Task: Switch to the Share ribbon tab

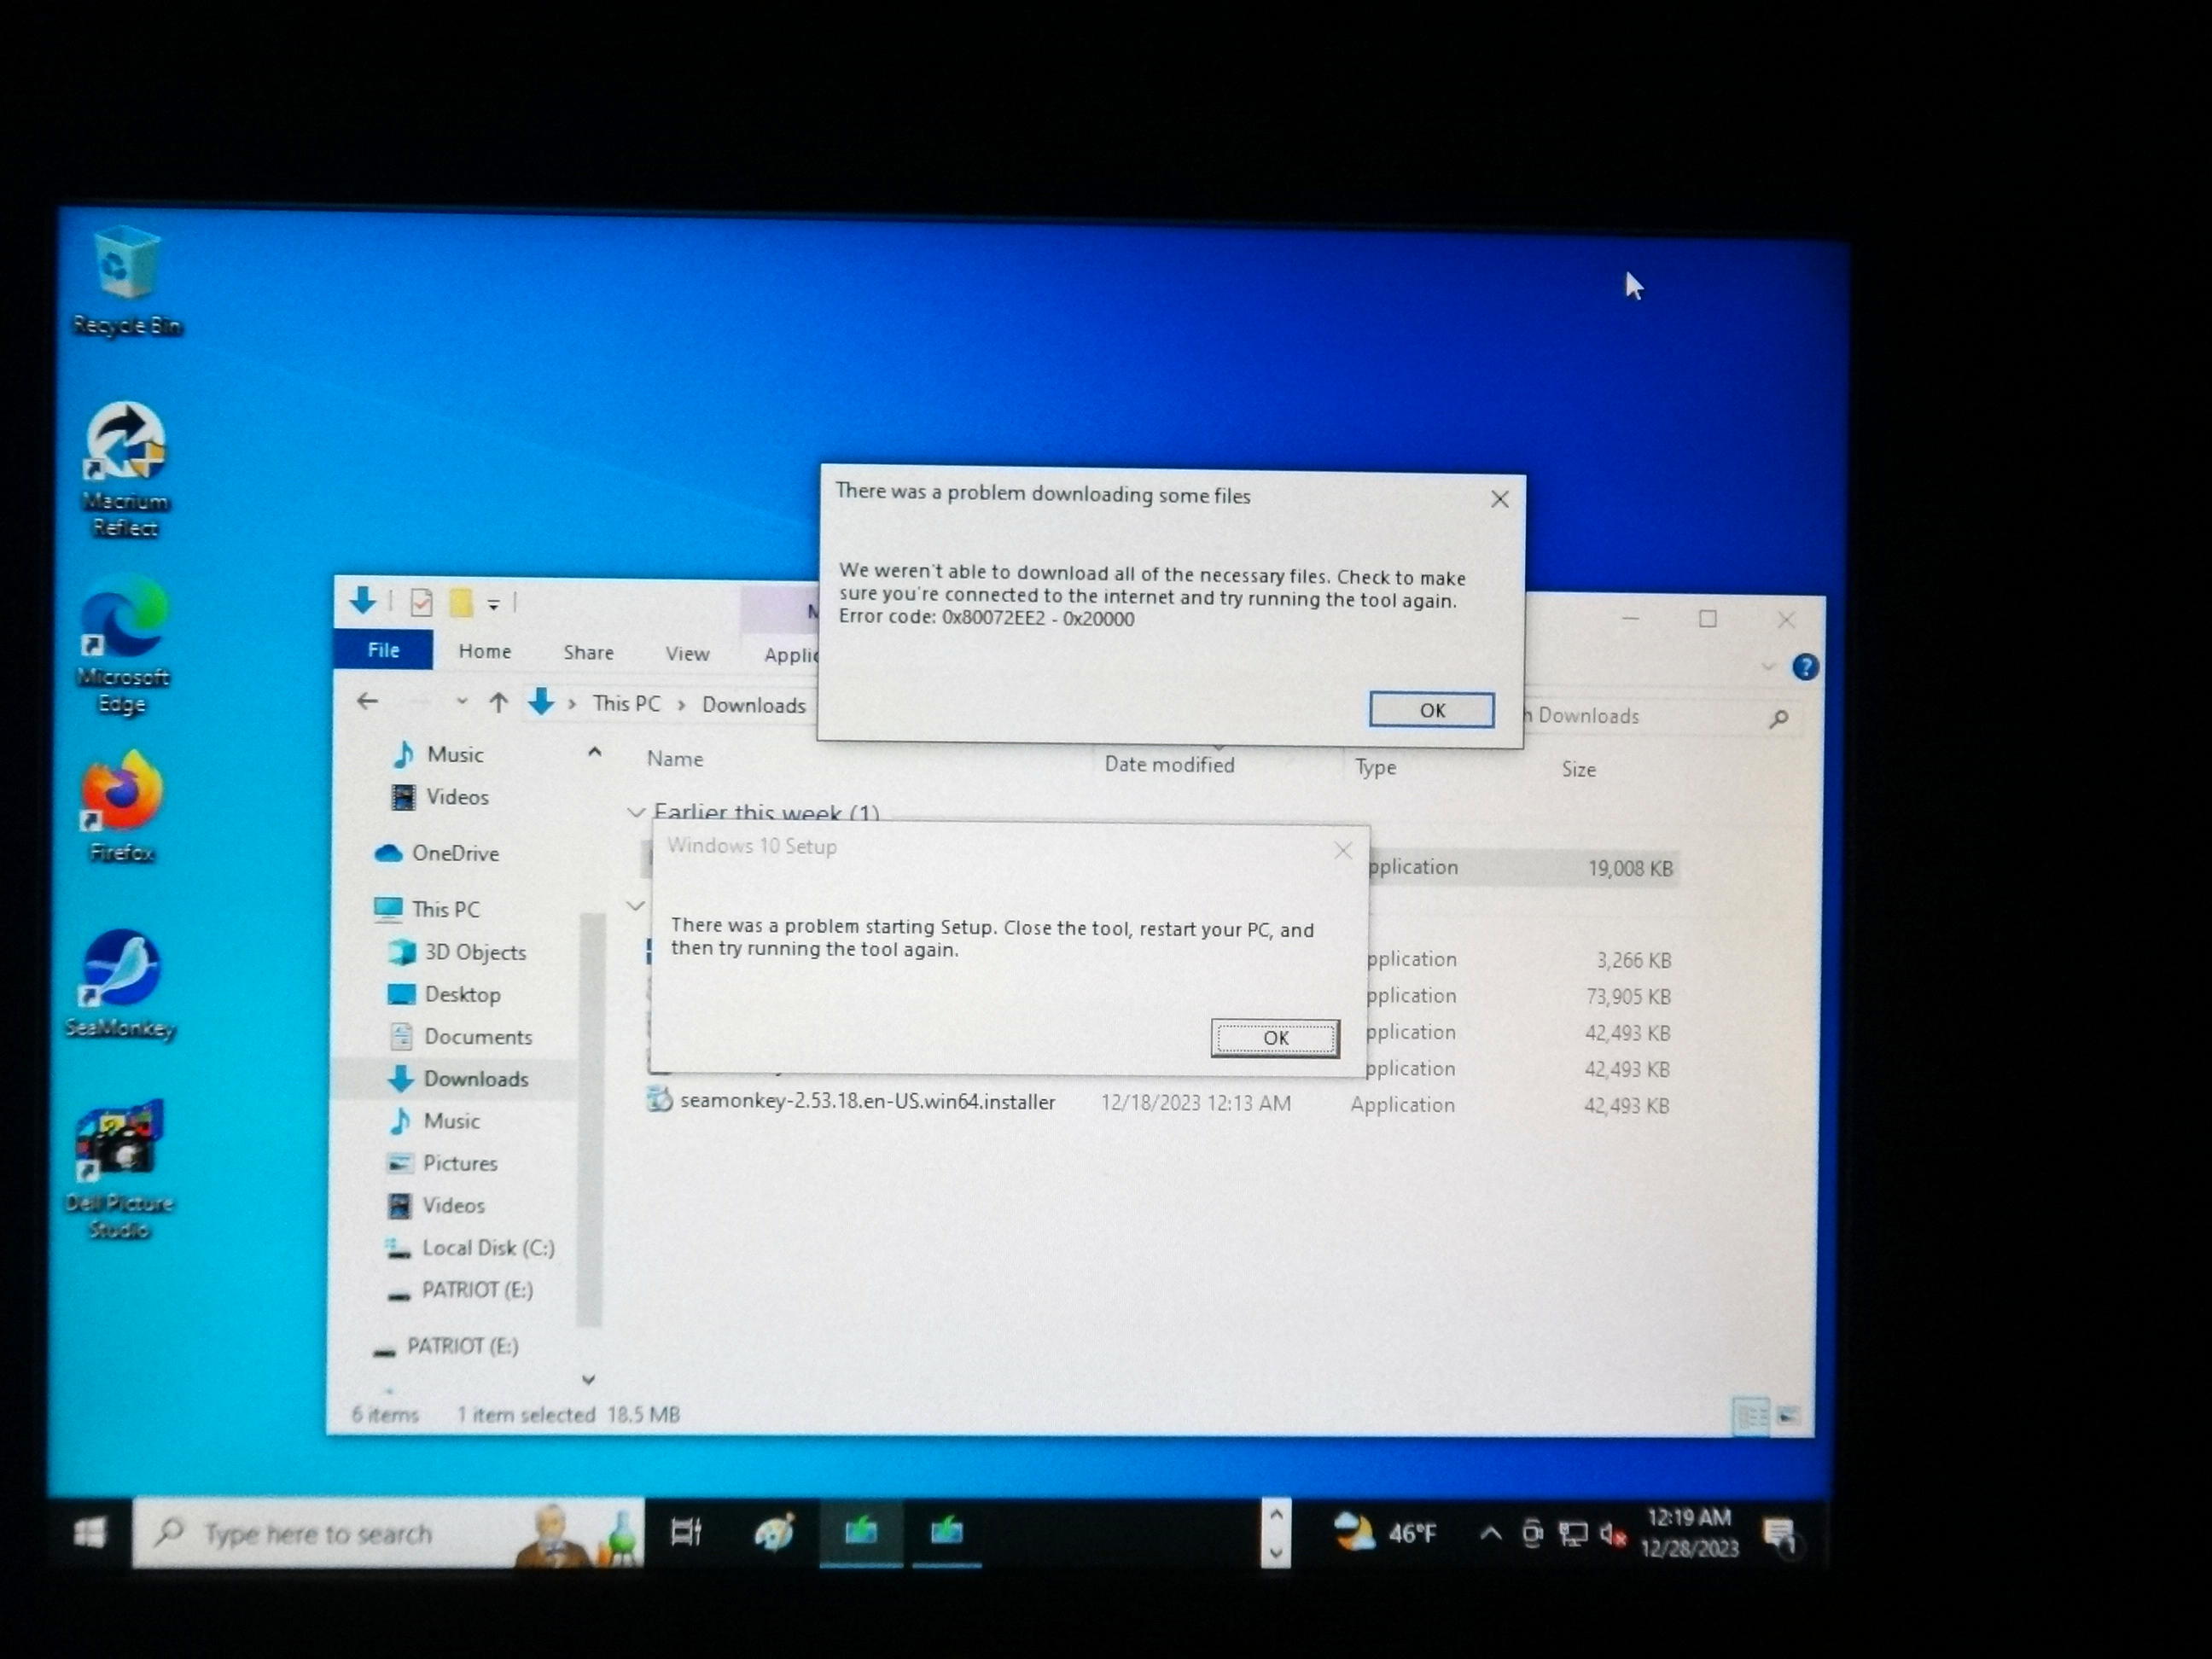Action: click(x=588, y=652)
